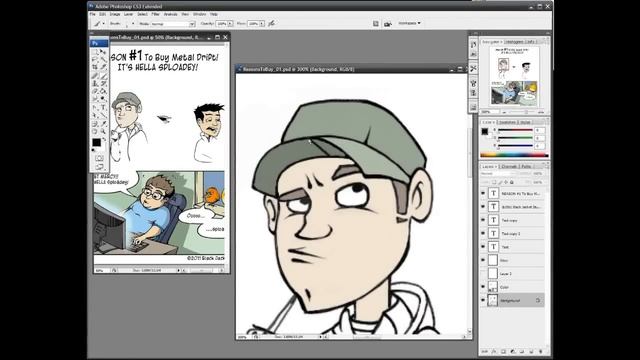Select the Eraser tool

95,91
